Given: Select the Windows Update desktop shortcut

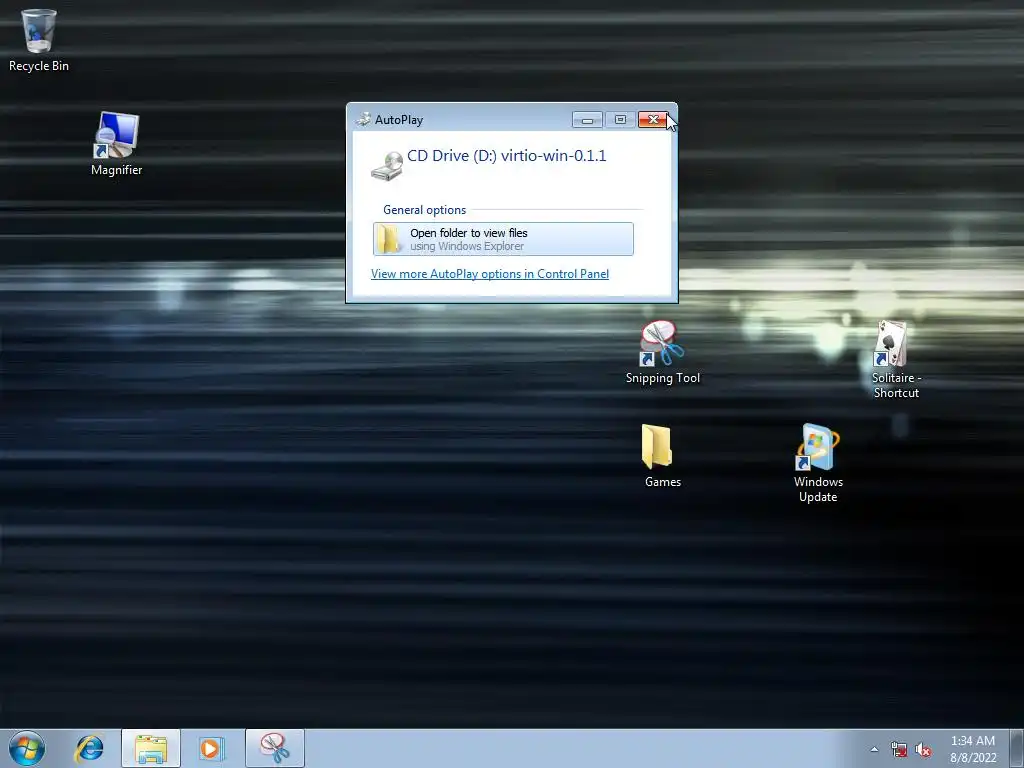Looking at the screenshot, I should [x=818, y=464].
